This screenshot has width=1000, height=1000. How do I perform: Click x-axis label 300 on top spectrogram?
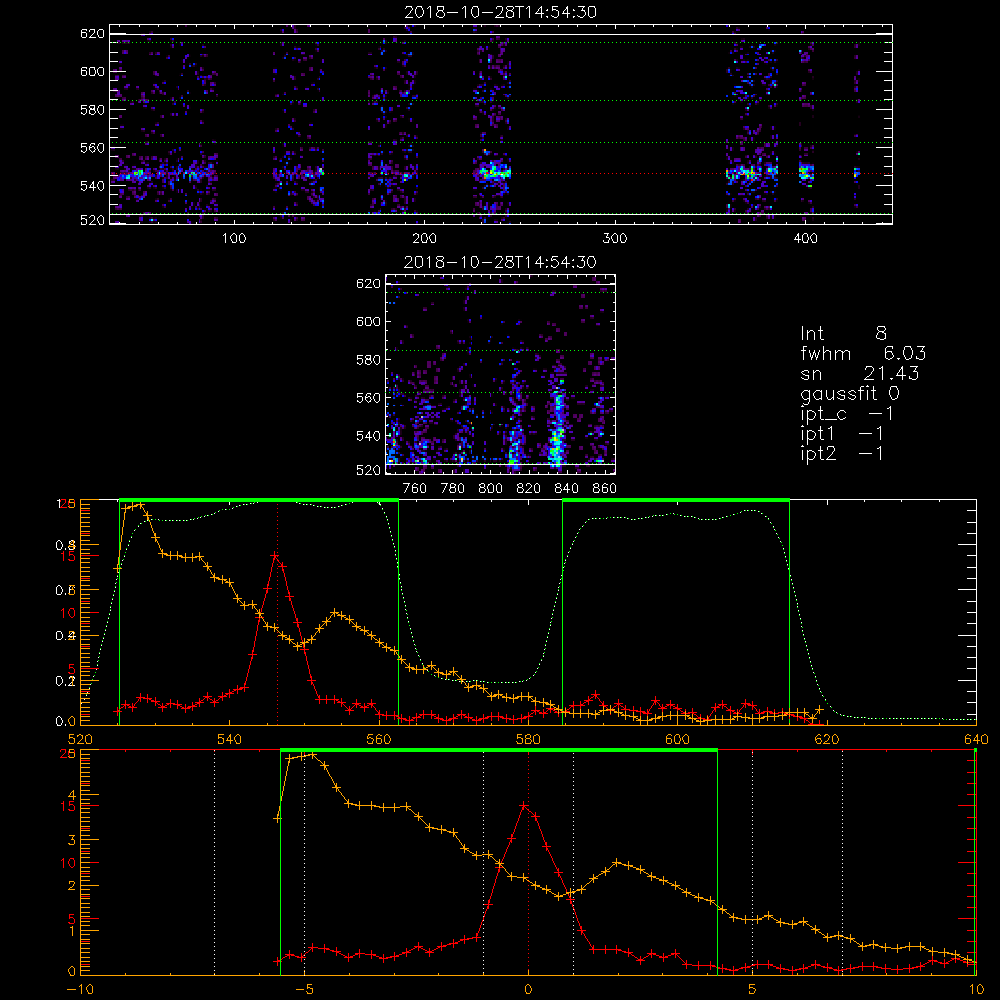coord(615,239)
